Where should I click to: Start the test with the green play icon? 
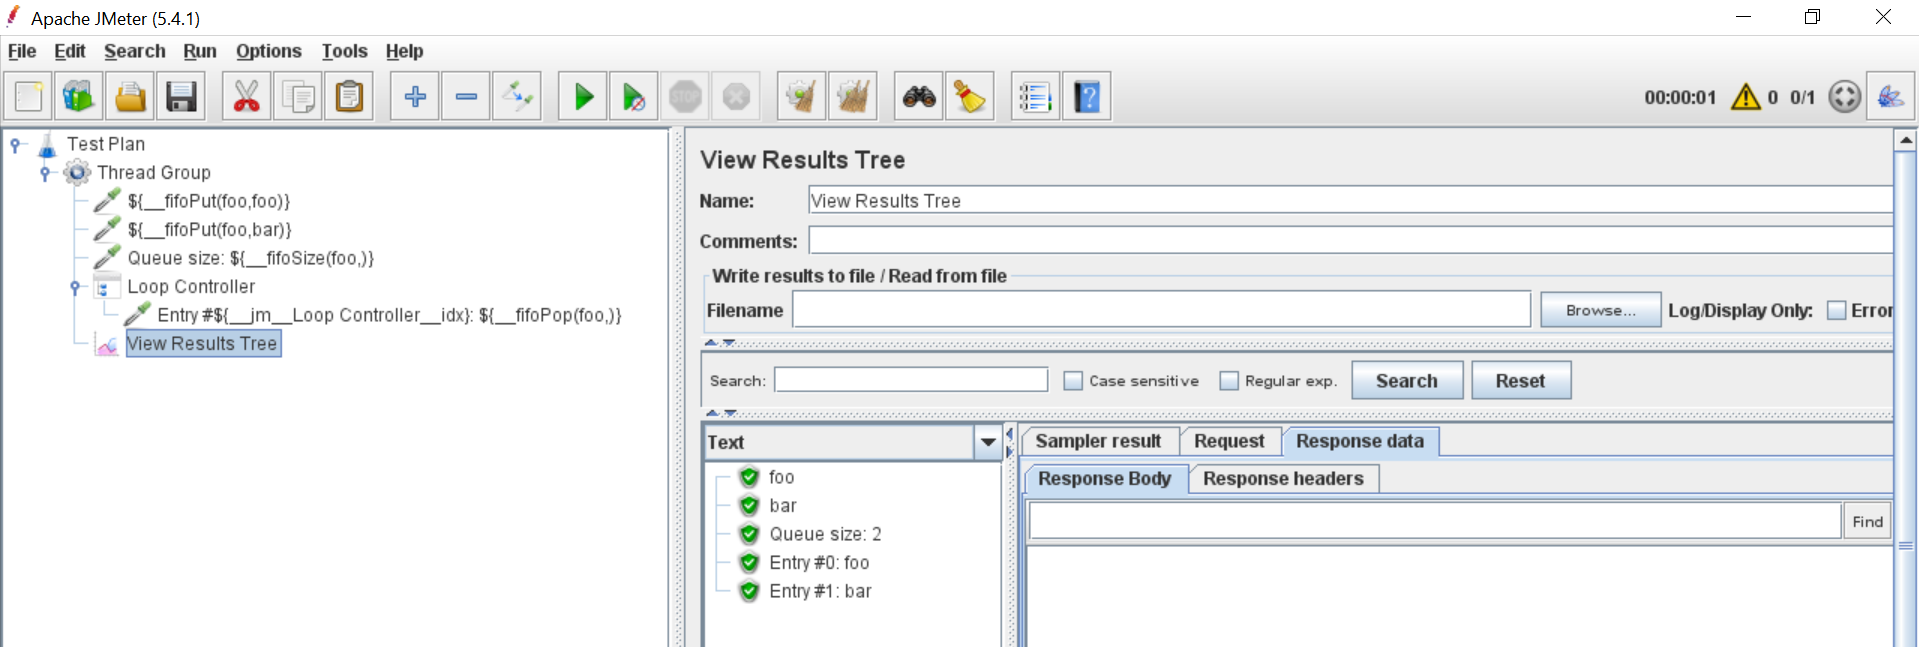583,97
